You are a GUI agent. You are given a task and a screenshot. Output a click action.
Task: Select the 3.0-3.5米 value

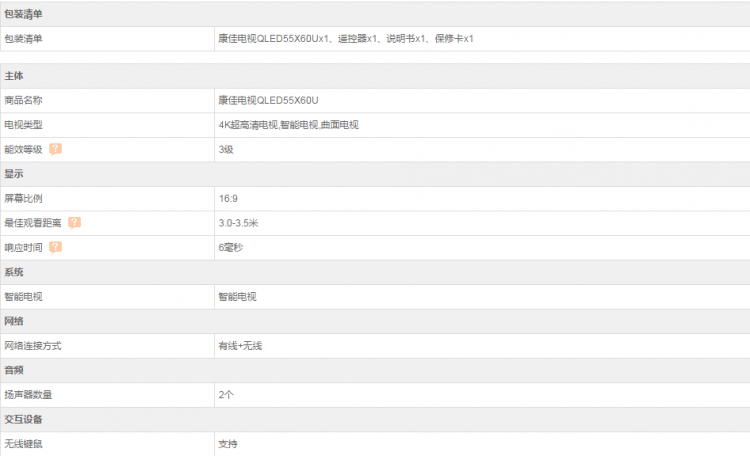pyautogui.click(x=238, y=223)
